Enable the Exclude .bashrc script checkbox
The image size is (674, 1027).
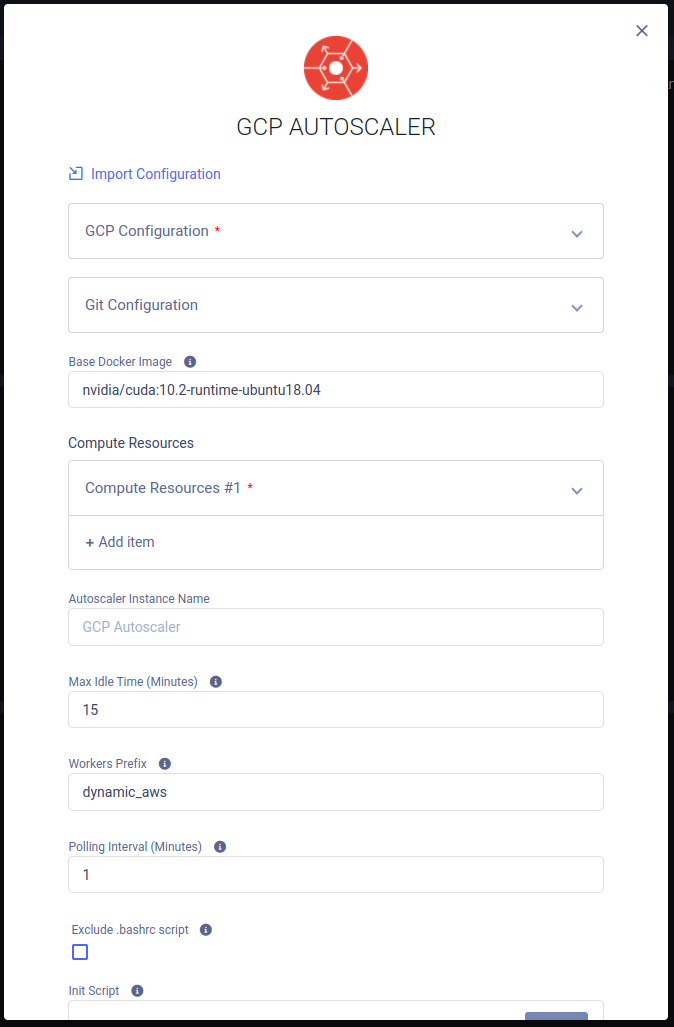(80, 952)
